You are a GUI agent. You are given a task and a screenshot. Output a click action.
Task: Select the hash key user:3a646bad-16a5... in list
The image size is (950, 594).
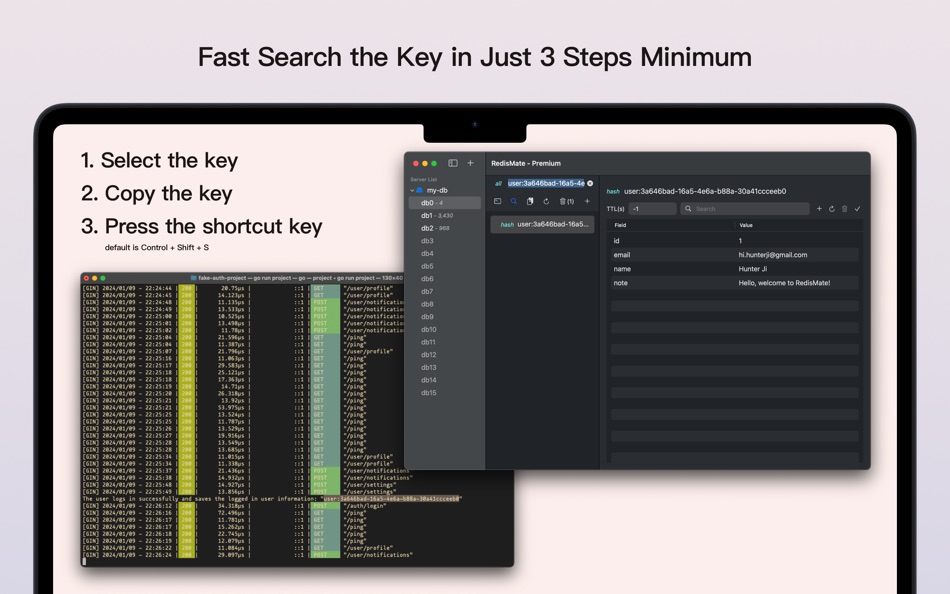tap(542, 224)
